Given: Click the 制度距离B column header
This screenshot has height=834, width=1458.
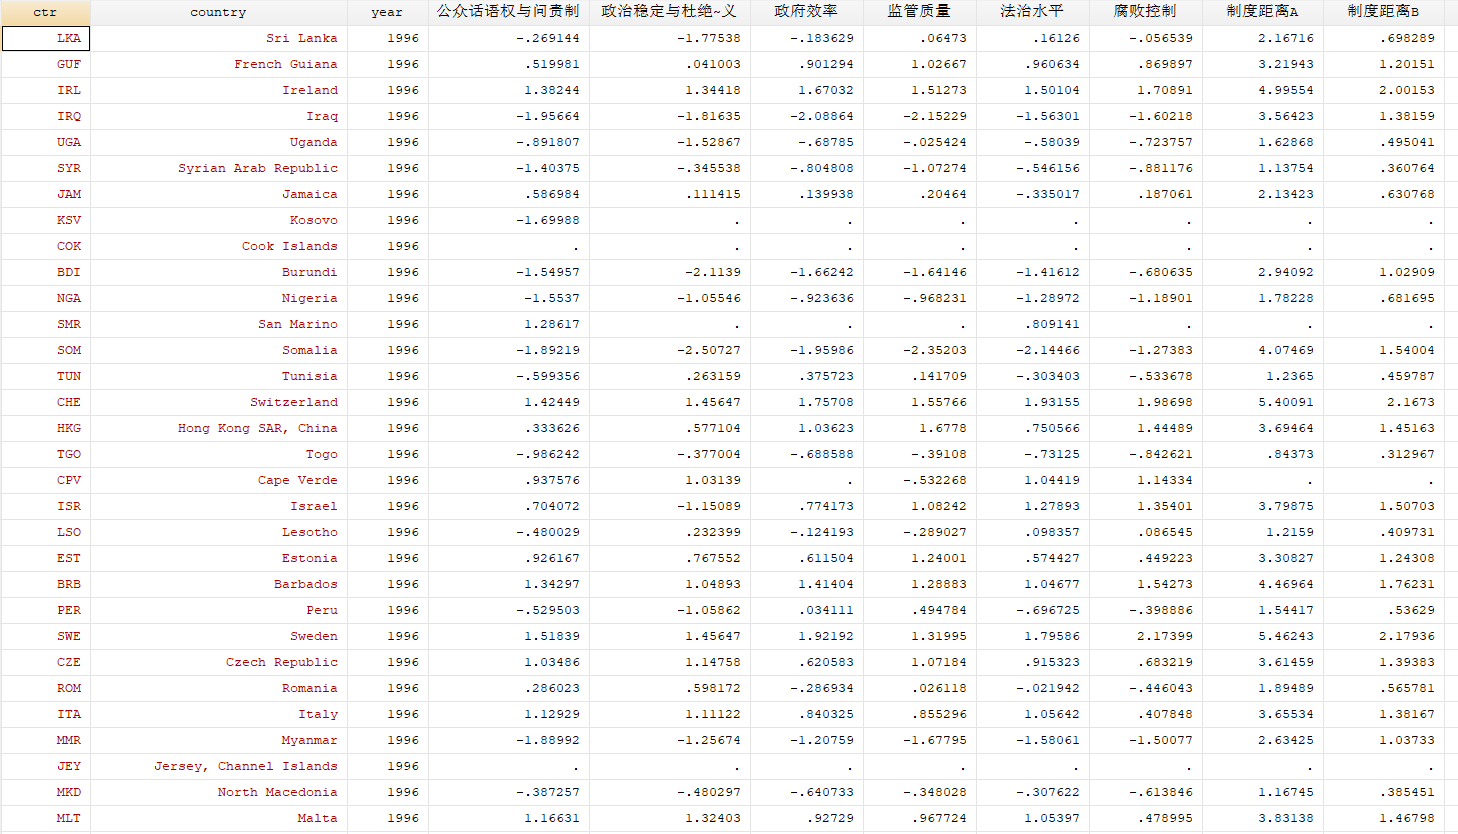Looking at the screenshot, I should (x=1384, y=12).
